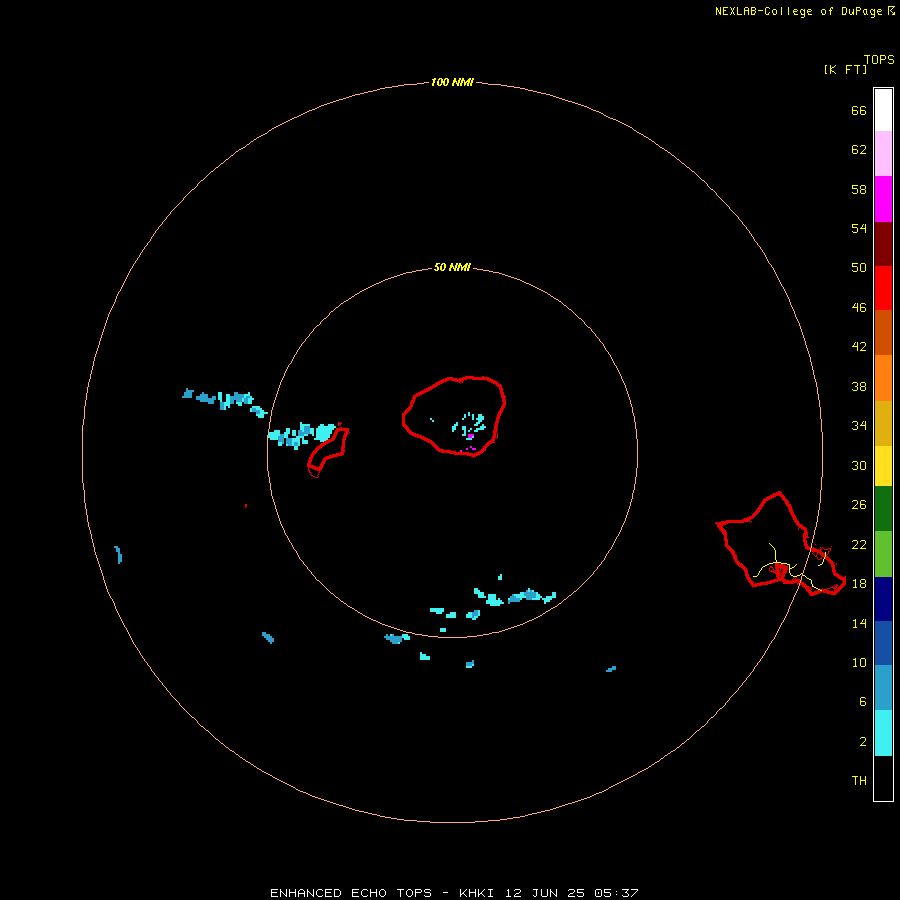Pick the bright magenta legend color segment

pos(883,199)
